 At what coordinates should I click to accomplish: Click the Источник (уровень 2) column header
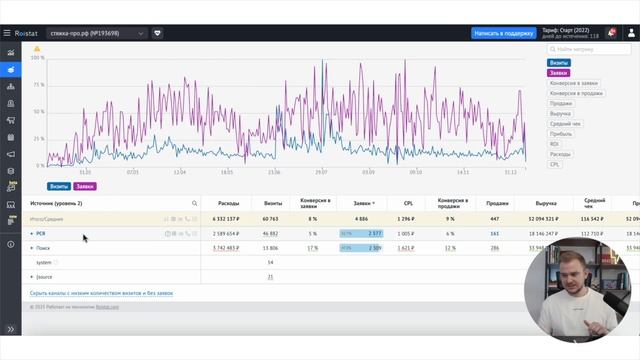click(x=56, y=203)
